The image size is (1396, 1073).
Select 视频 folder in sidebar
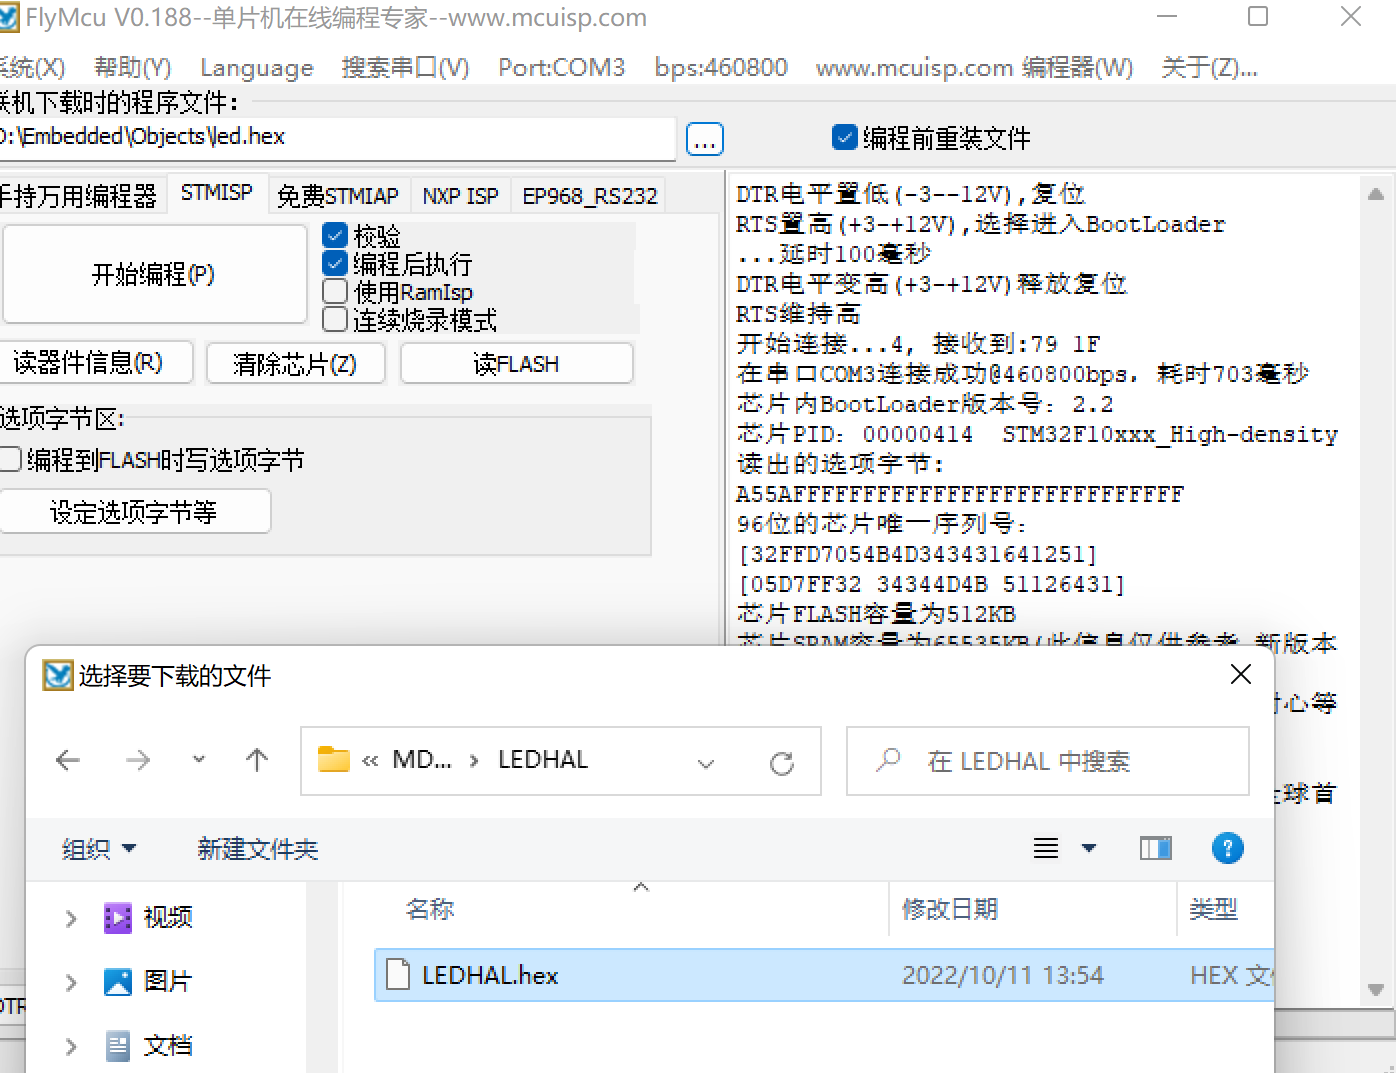[148, 917]
